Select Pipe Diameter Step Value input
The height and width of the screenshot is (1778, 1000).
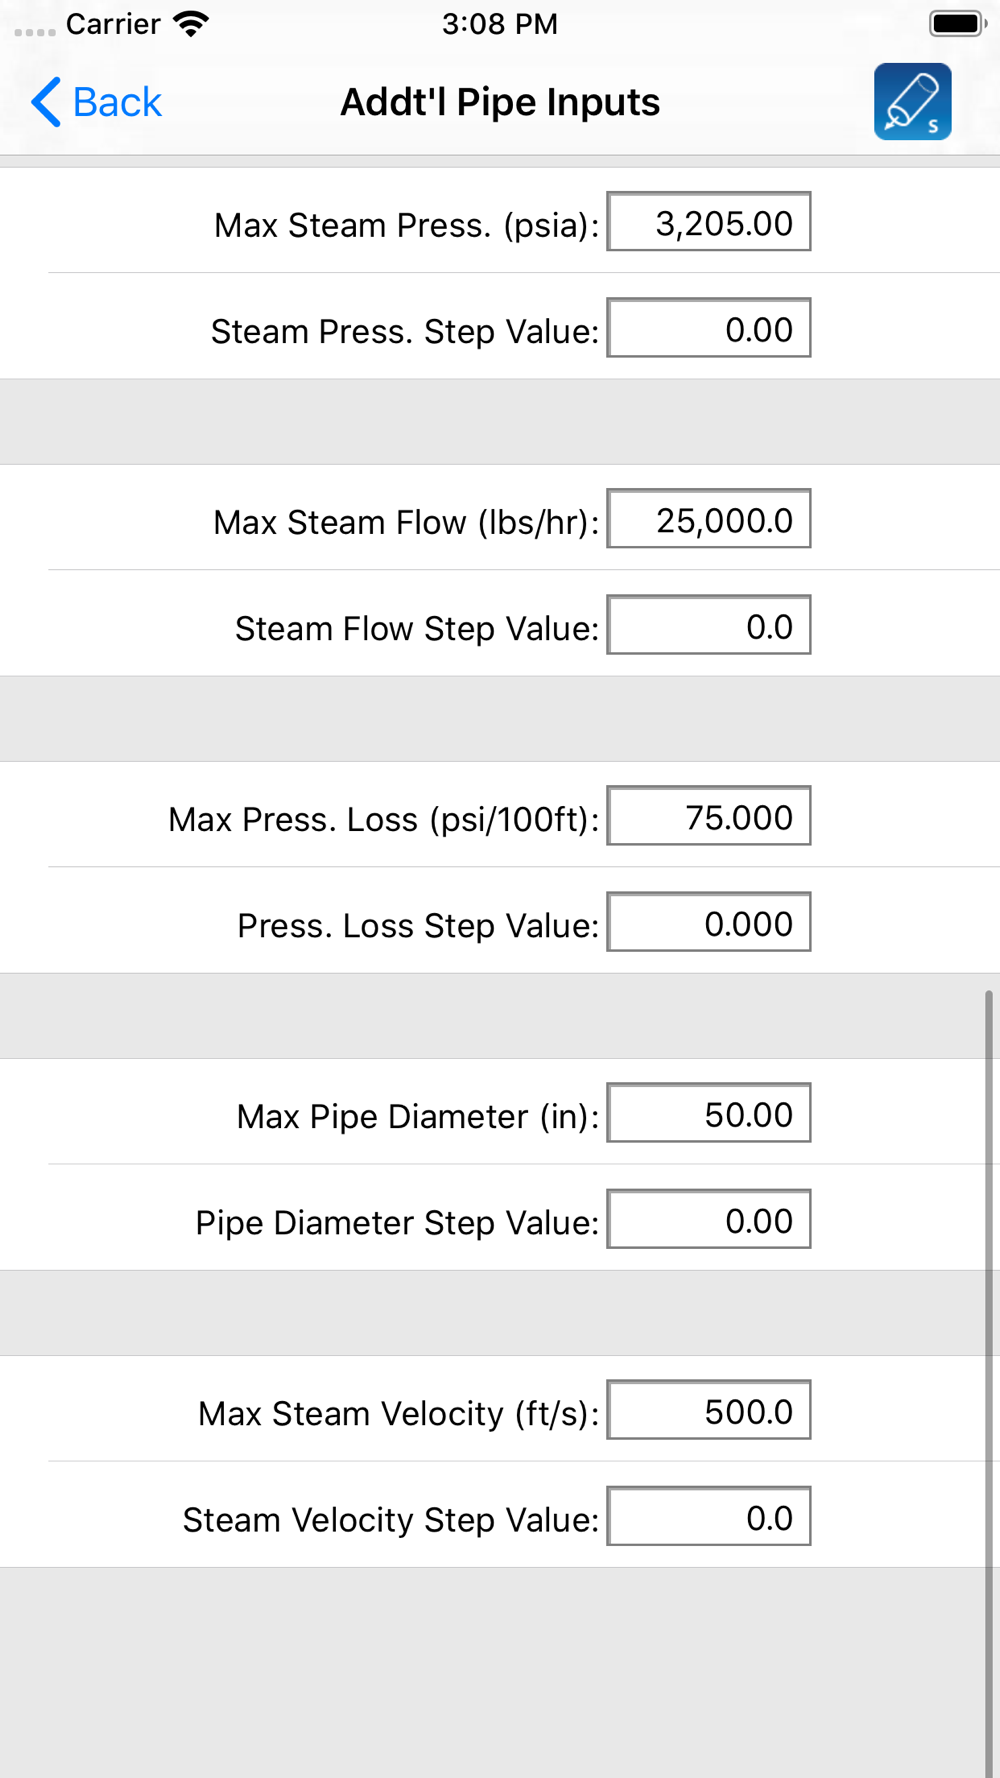pos(709,1219)
